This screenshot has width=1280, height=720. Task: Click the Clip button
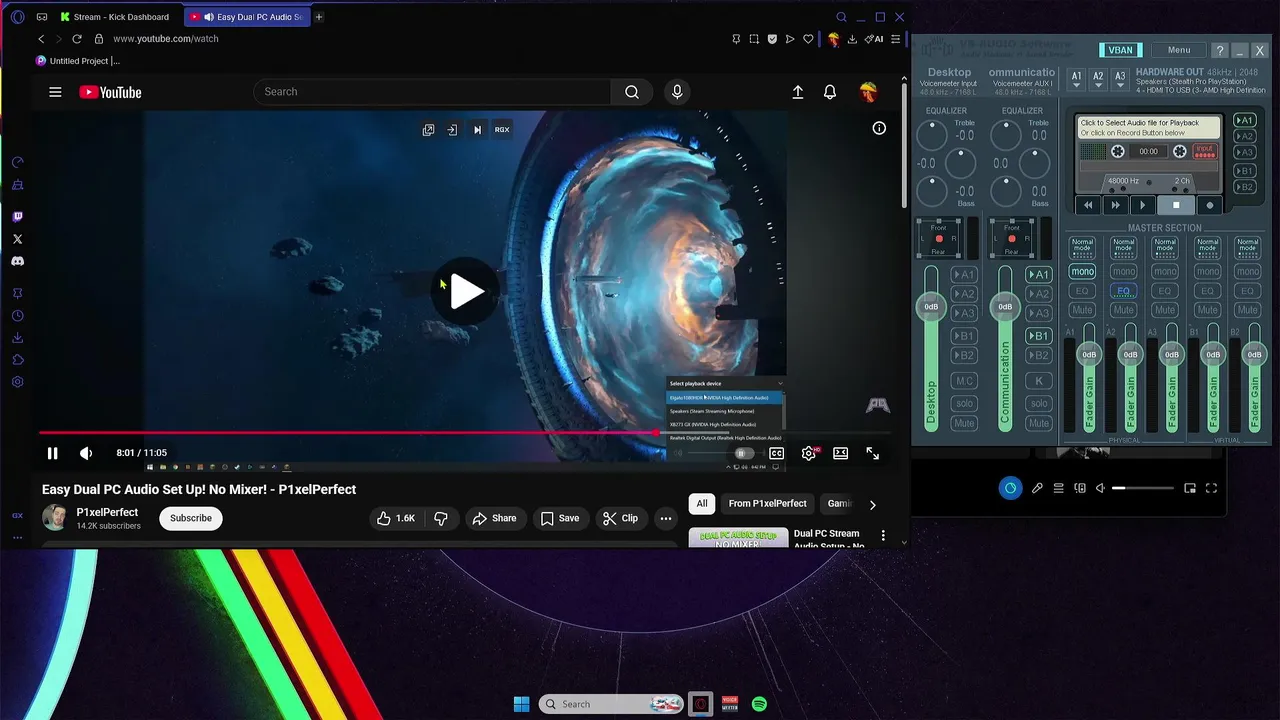[620, 518]
